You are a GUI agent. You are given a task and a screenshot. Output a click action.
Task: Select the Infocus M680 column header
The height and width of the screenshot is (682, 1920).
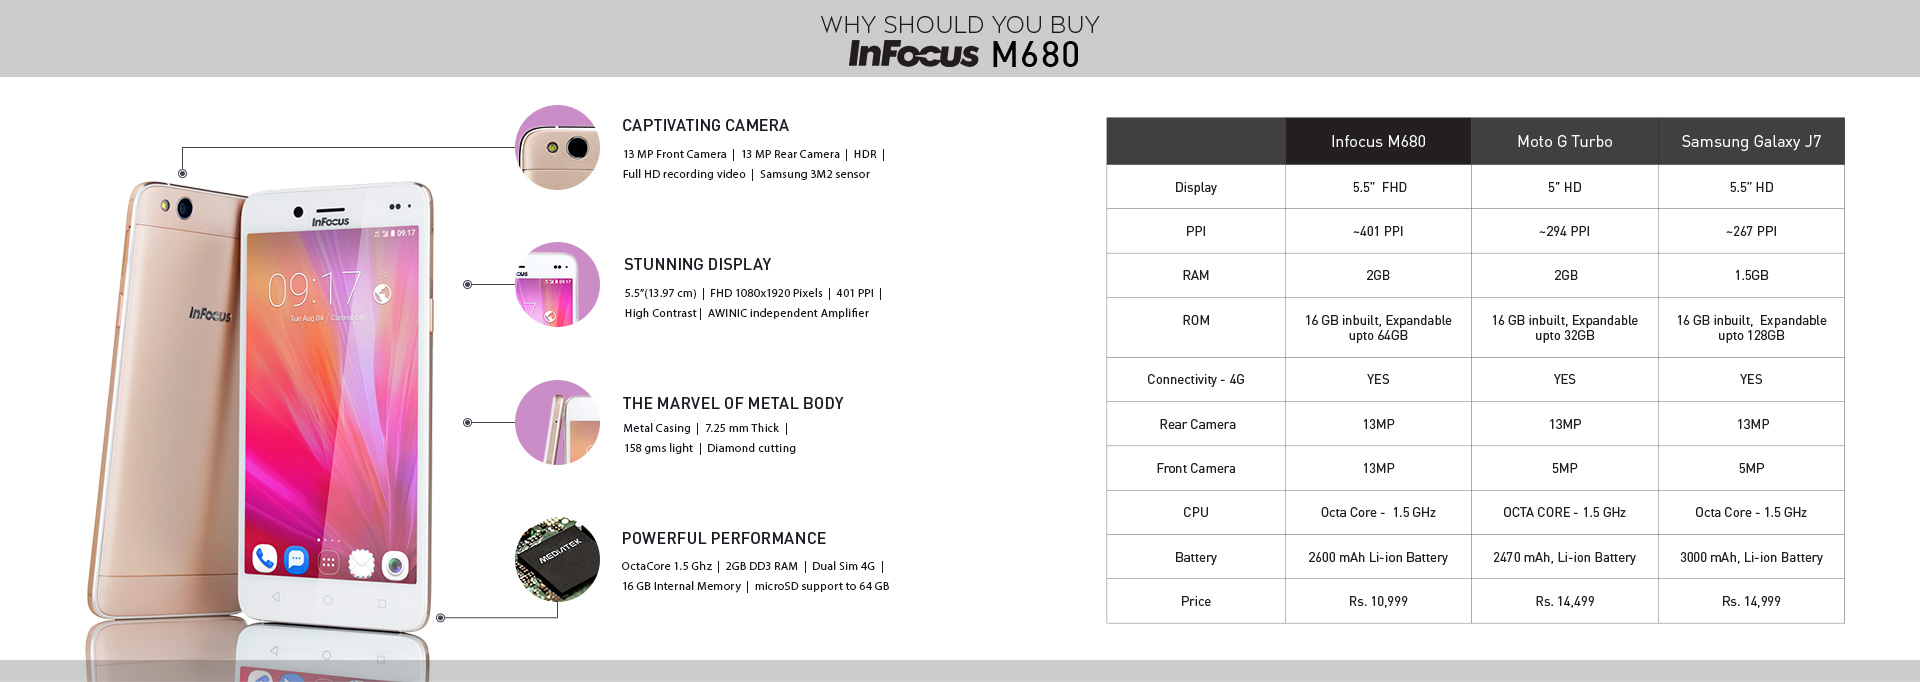[x=1378, y=141]
